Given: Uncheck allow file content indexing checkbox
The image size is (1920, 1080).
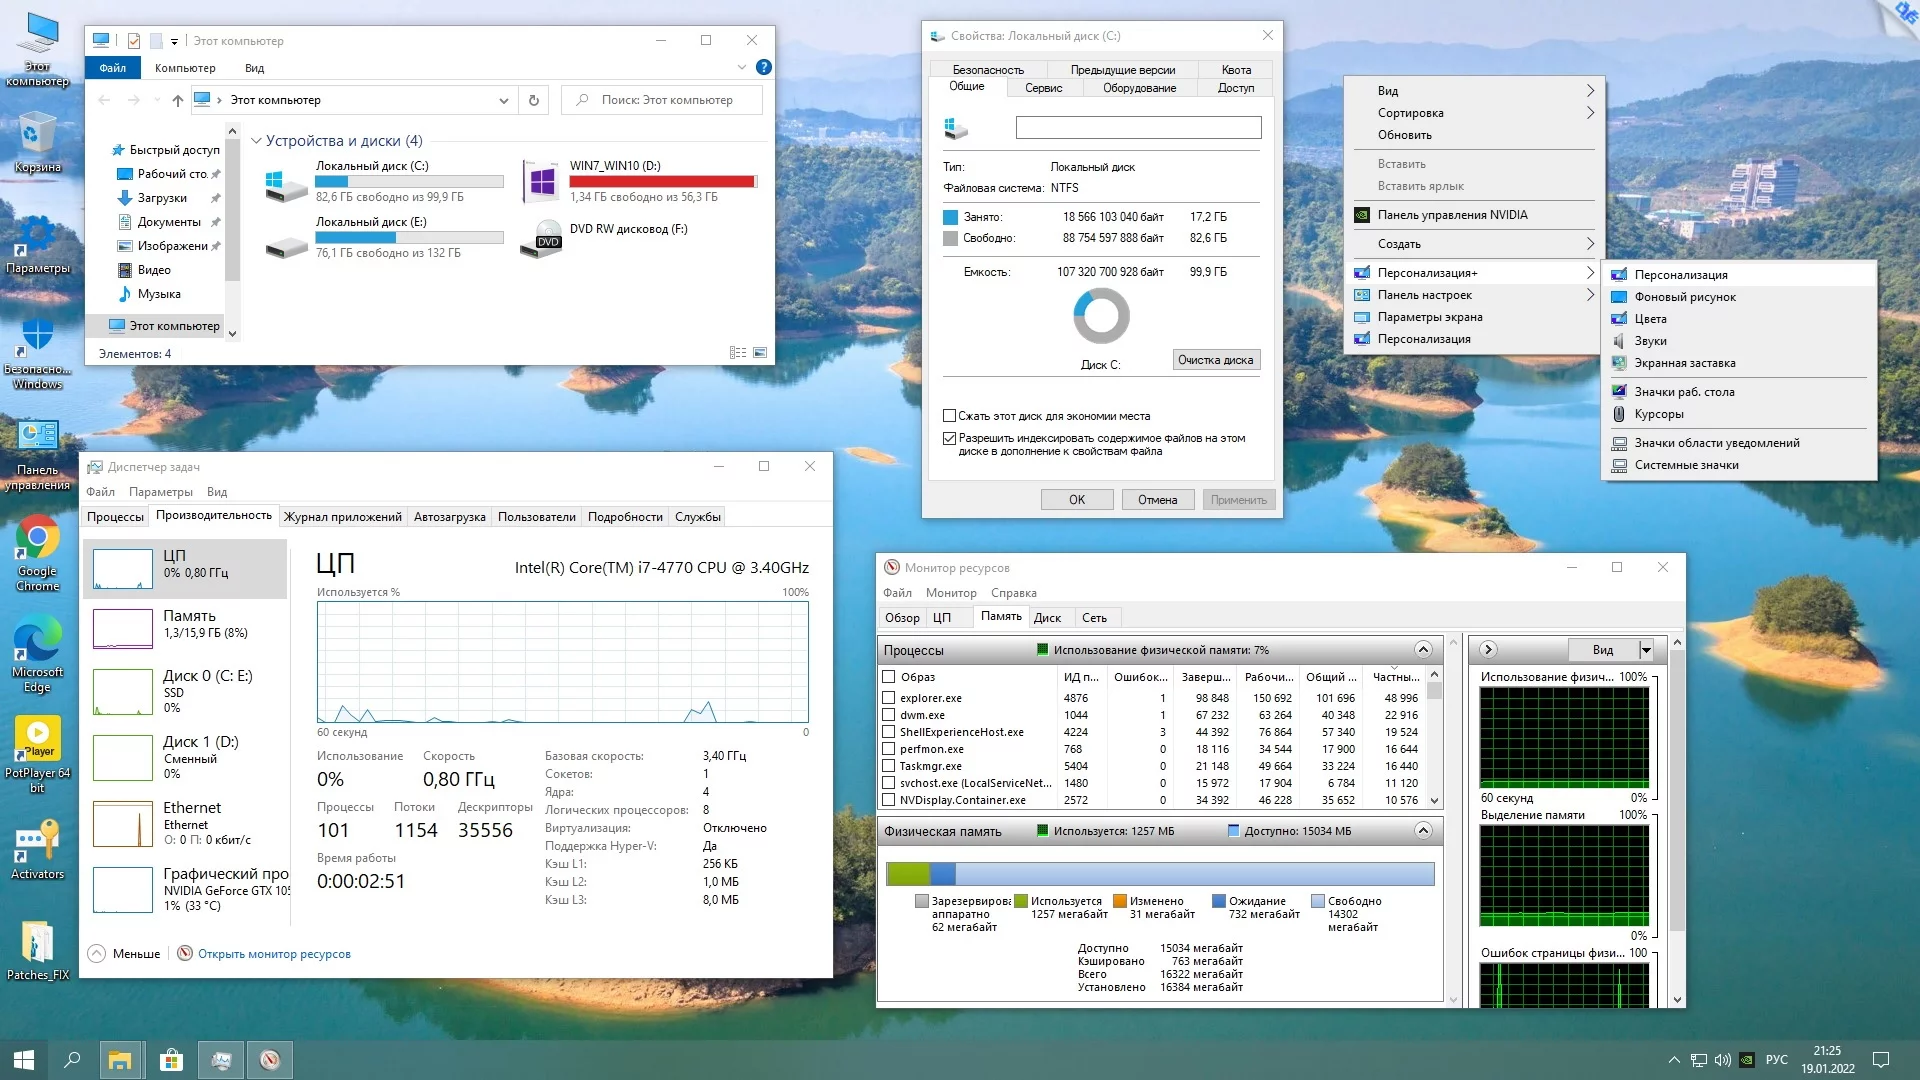Looking at the screenshot, I should click(x=950, y=438).
